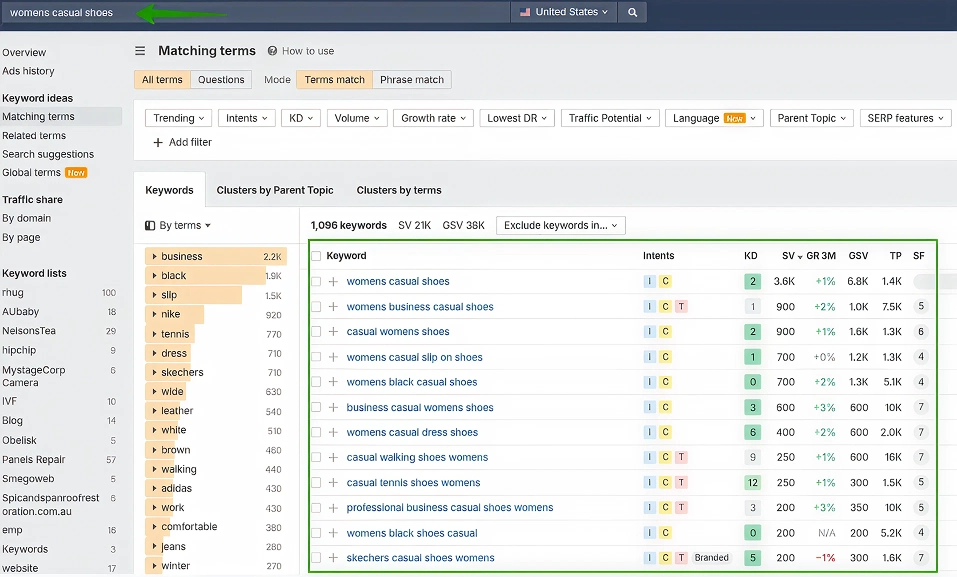
Task: Switch mode to Phrase match
Action: (412, 79)
